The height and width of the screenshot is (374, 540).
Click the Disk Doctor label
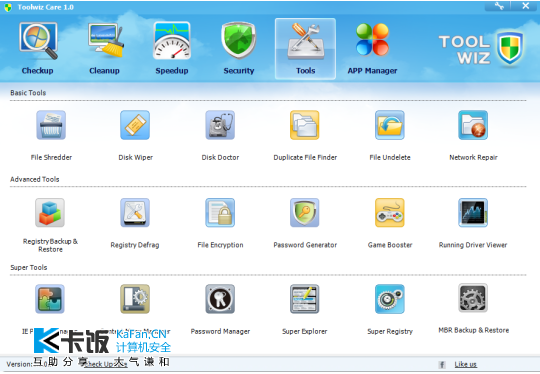click(220, 157)
